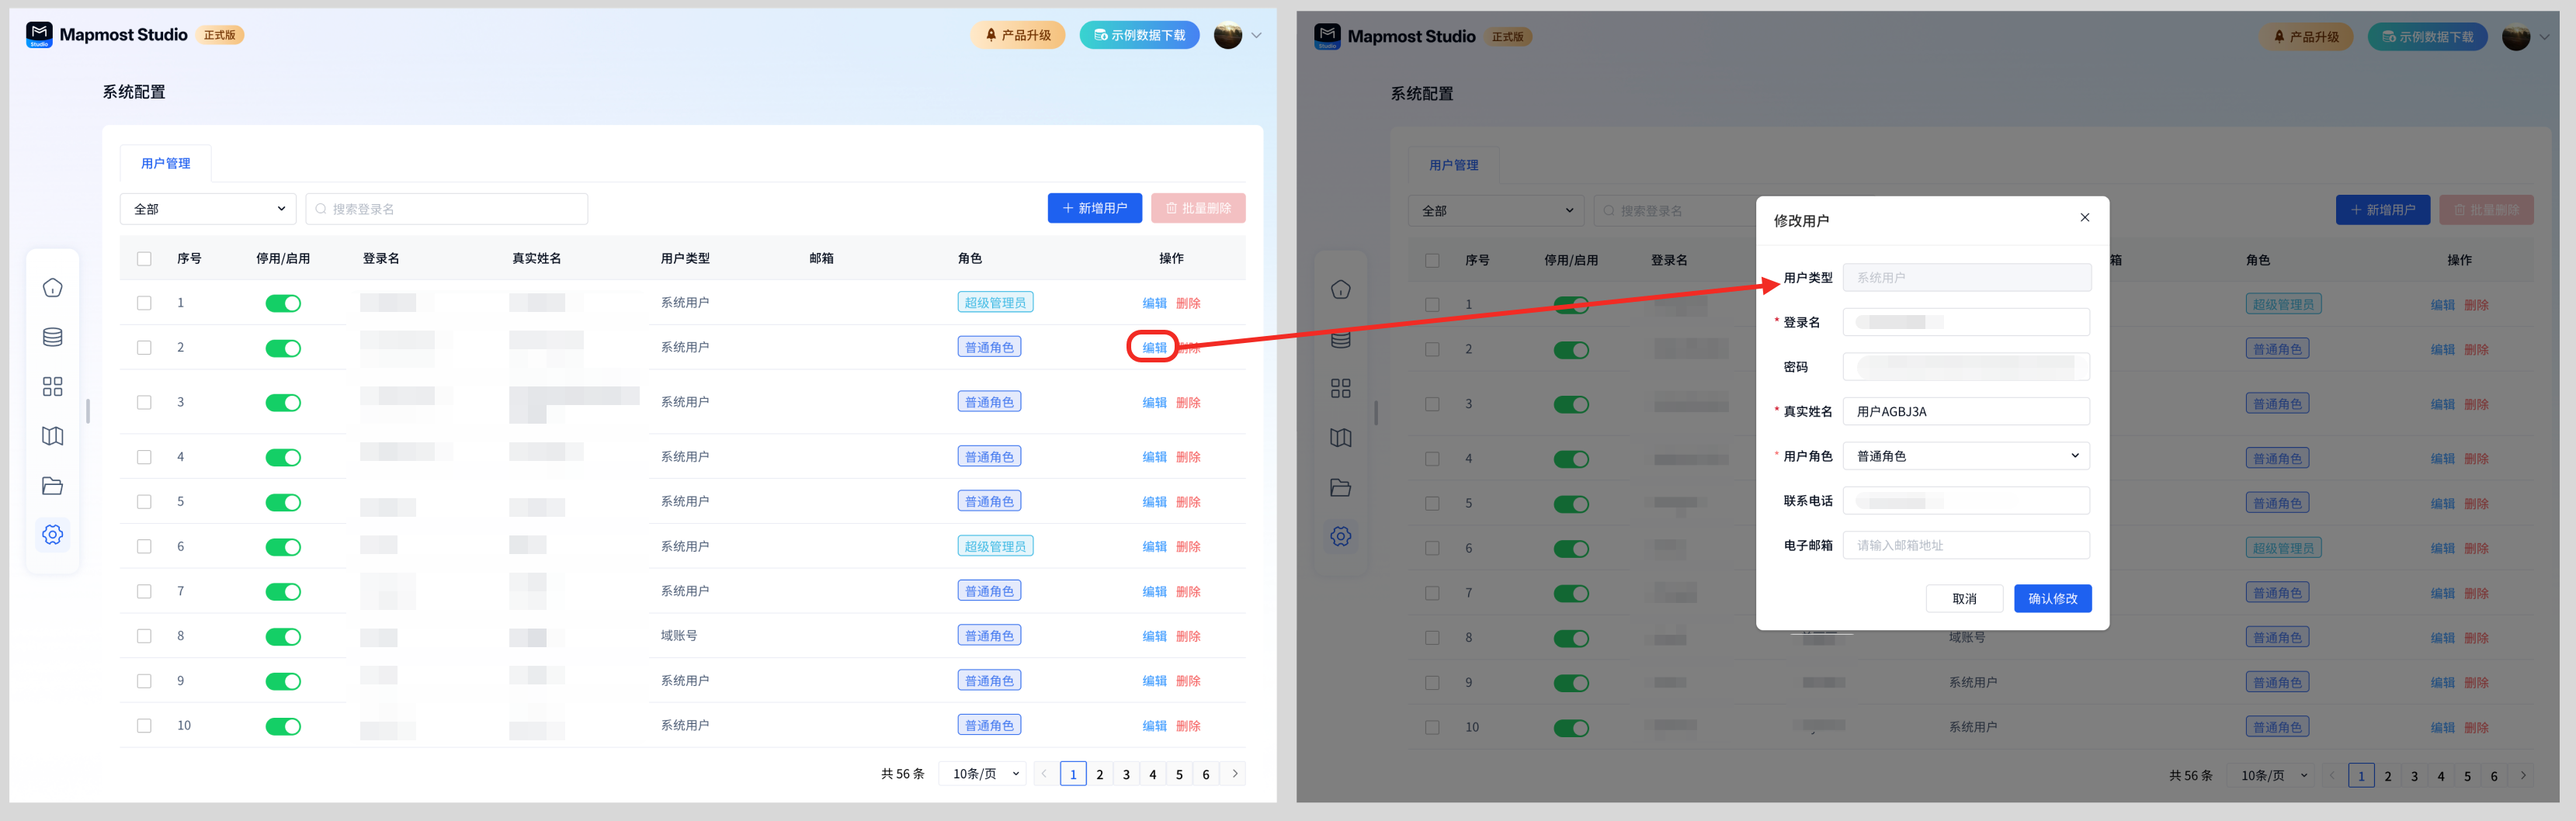The height and width of the screenshot is (821, 2576).
Task: Expand the 用户角色 dropdown showing 普通角色
Action: [x=1966, y=456]
